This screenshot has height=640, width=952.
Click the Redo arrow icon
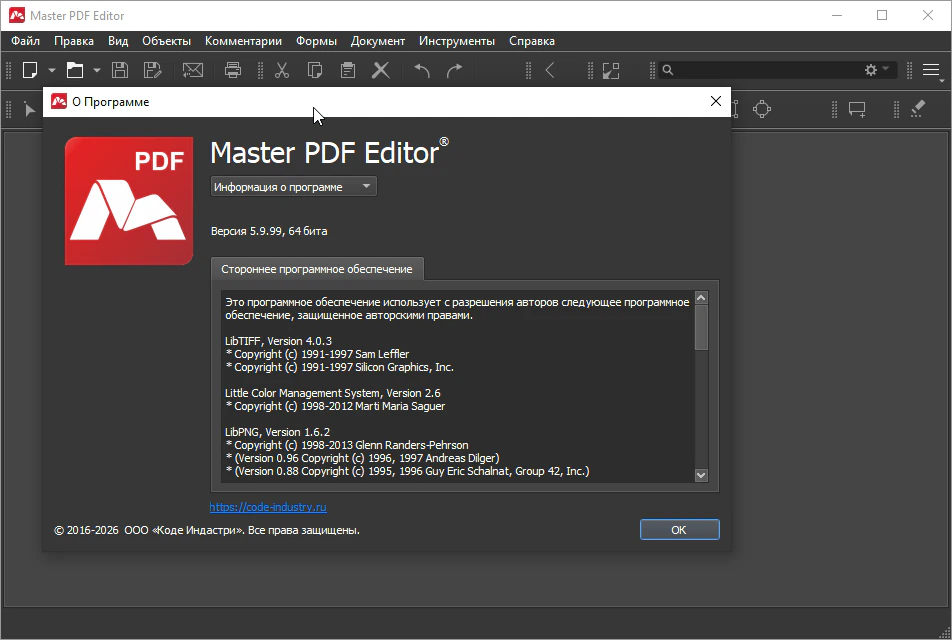pyautogui.click(x=454, y=70)
